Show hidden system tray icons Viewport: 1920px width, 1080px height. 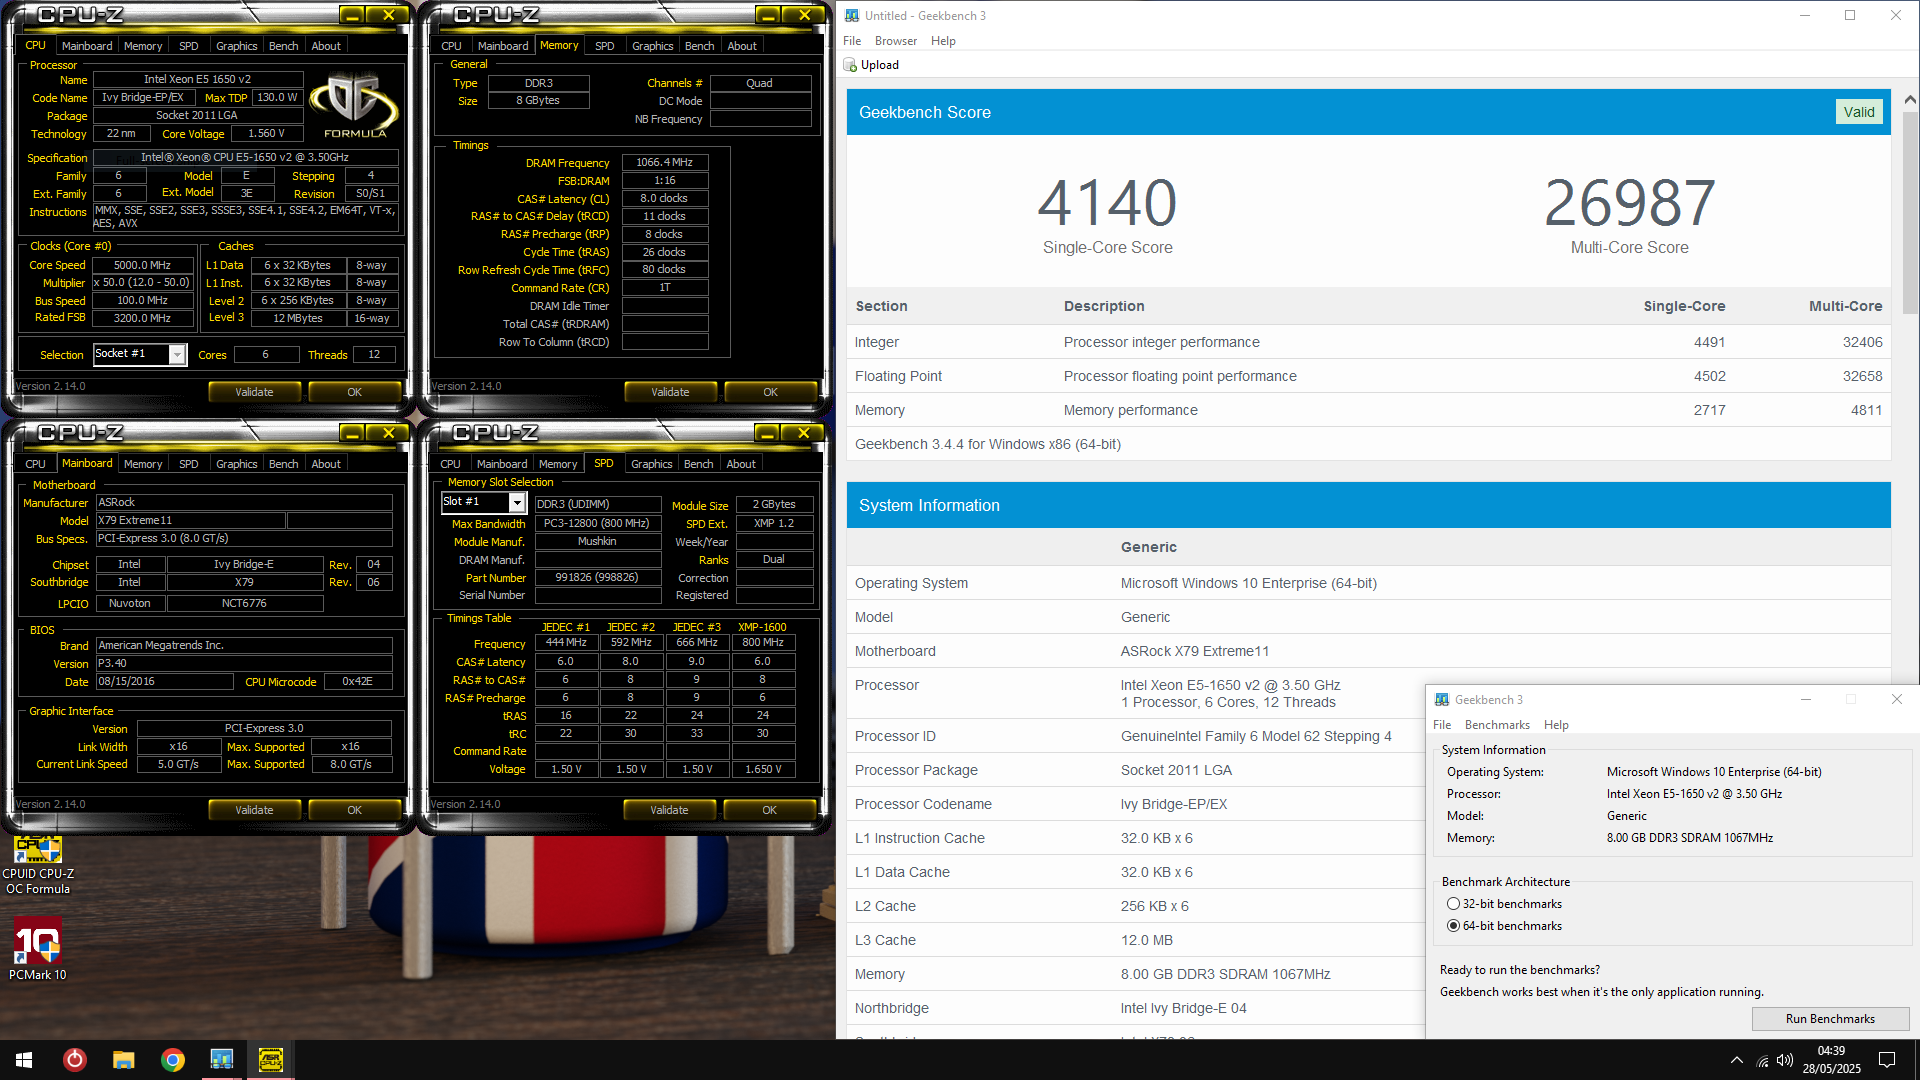pyautogui.click(x=1736, y=1060)
